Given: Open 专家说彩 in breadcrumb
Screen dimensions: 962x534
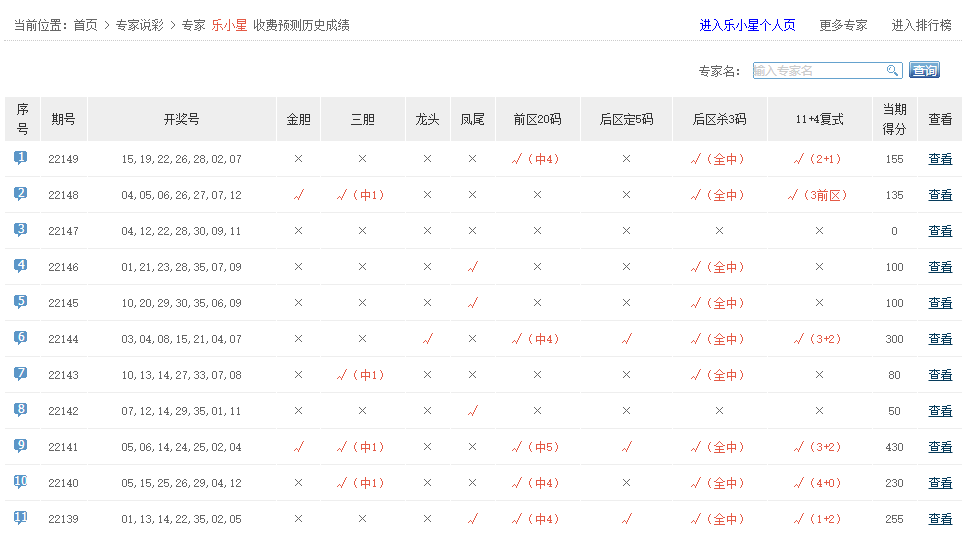Looking at the screenshot, I should (x=141, y=25).
